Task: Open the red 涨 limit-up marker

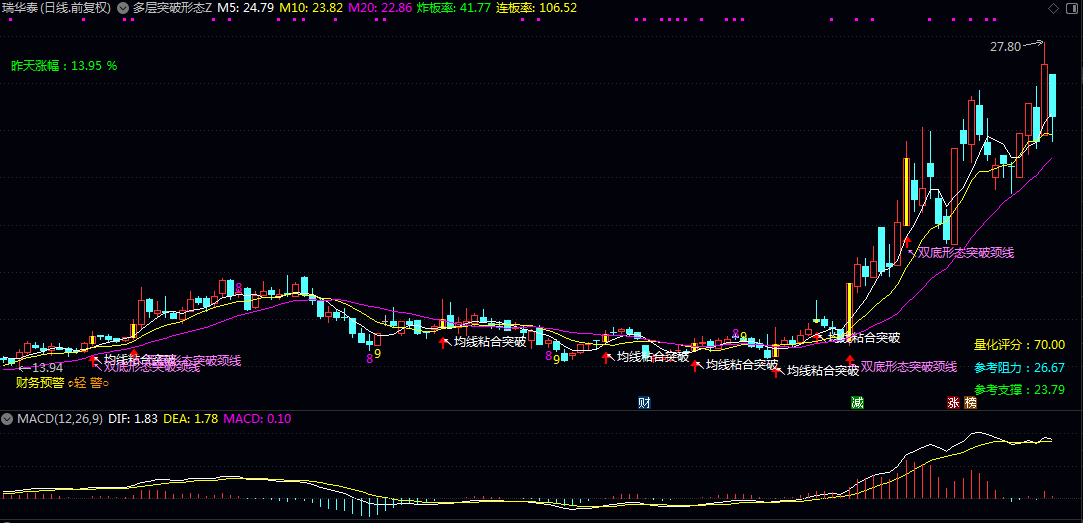Action: pos(954,403)
